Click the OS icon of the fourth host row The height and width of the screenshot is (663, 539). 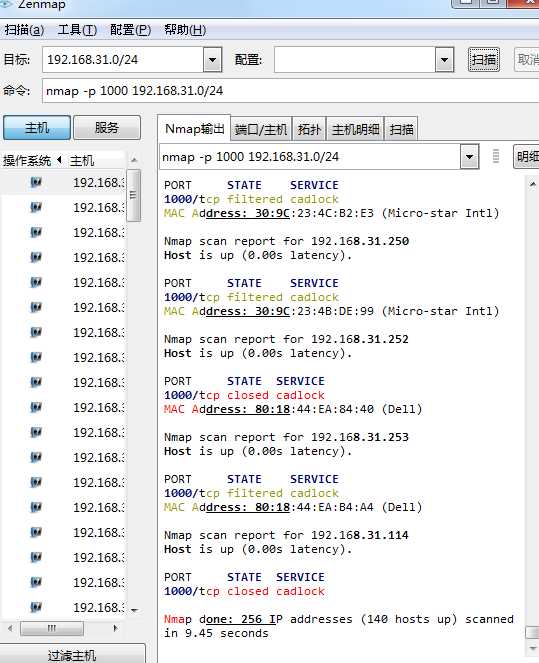pyautogui.click(x=36, y=257)
